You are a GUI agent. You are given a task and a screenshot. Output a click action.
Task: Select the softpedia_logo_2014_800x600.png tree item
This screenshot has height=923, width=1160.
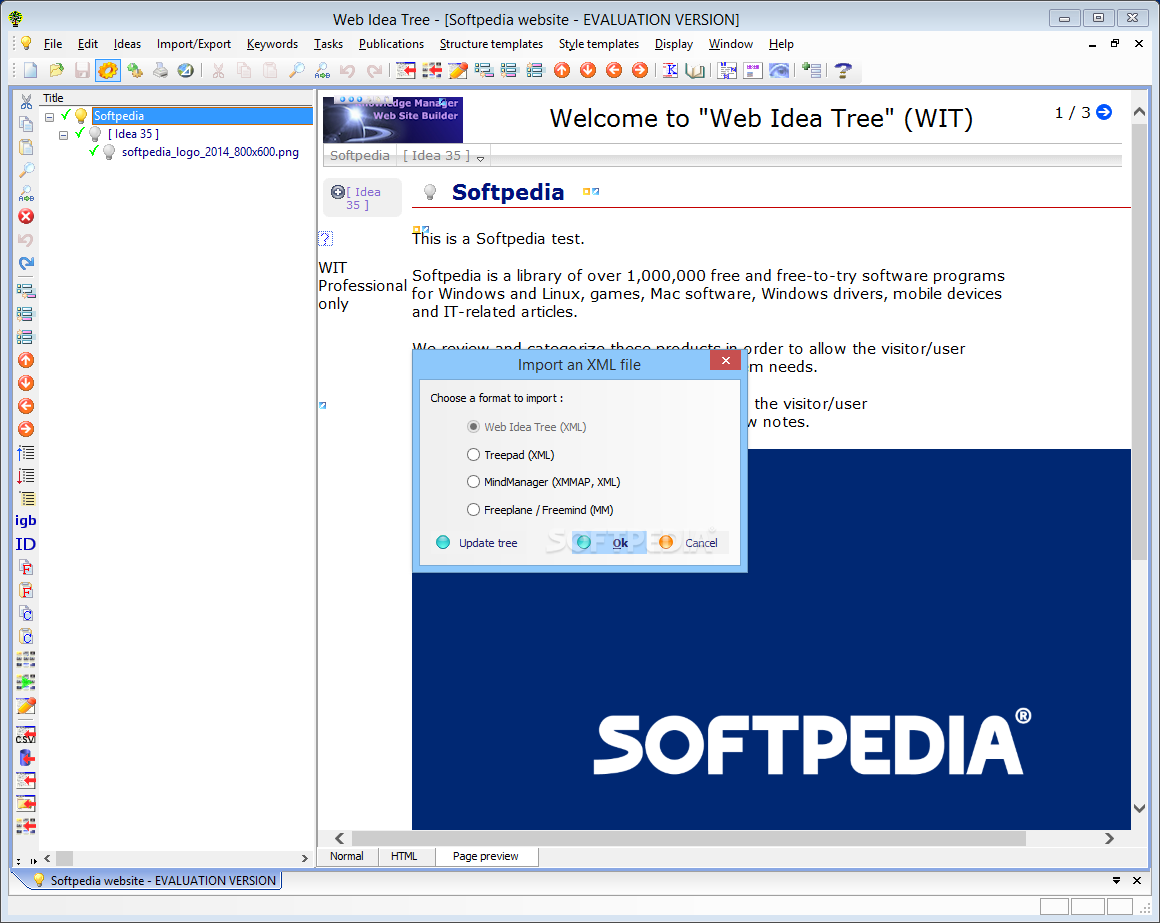tap(210, 152)
